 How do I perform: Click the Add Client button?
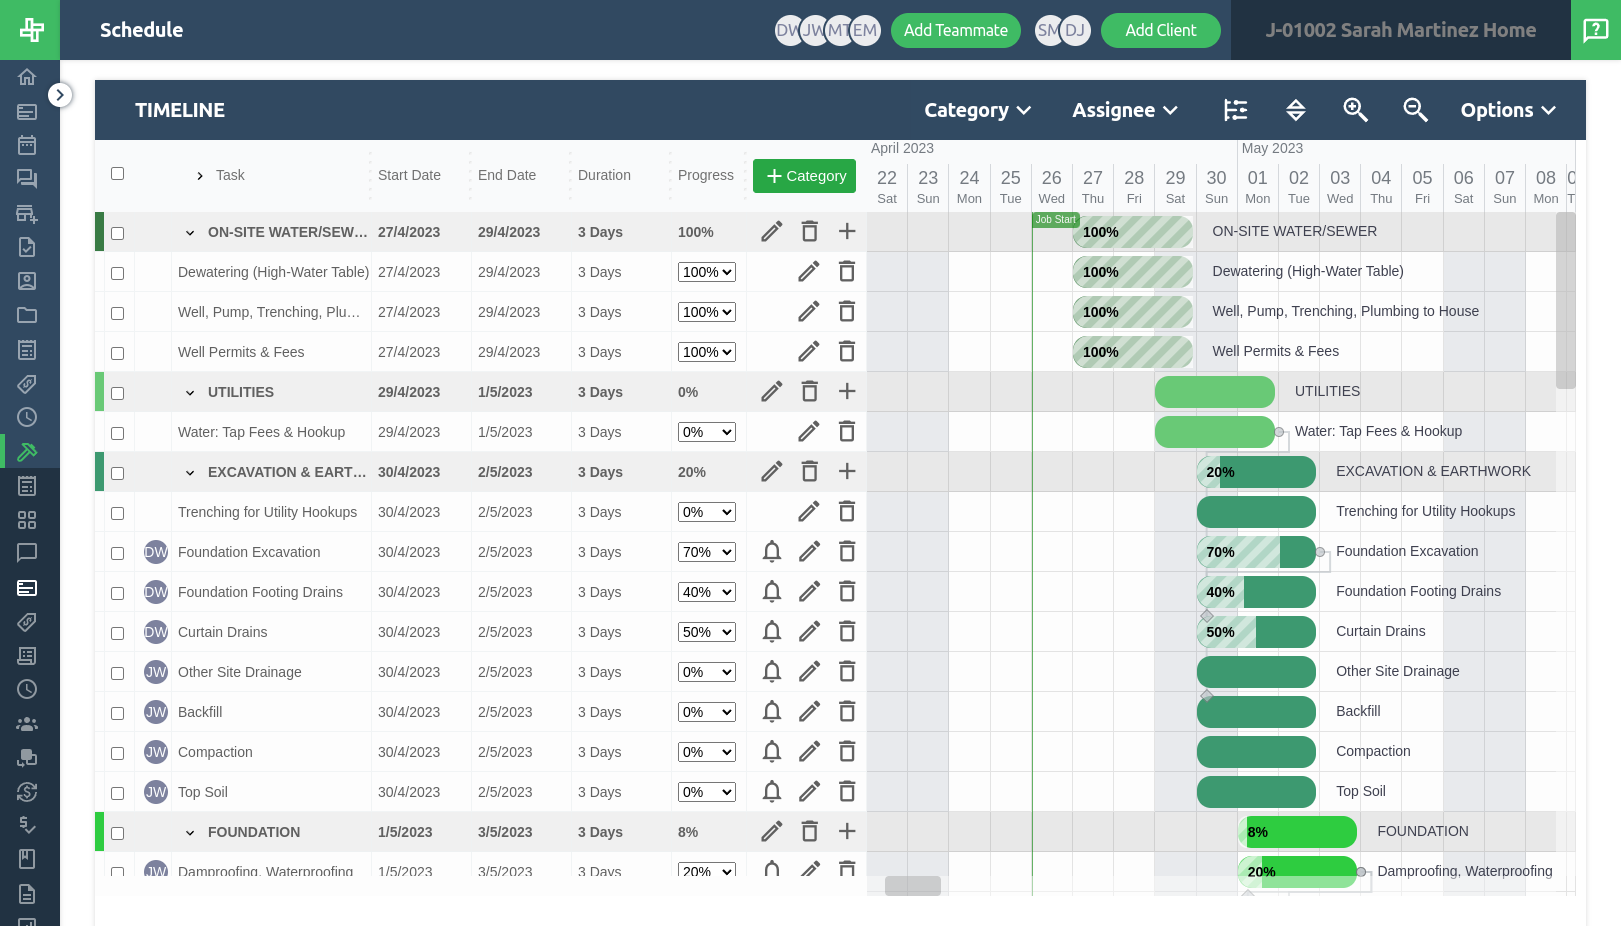click(x=1160, y=30)
